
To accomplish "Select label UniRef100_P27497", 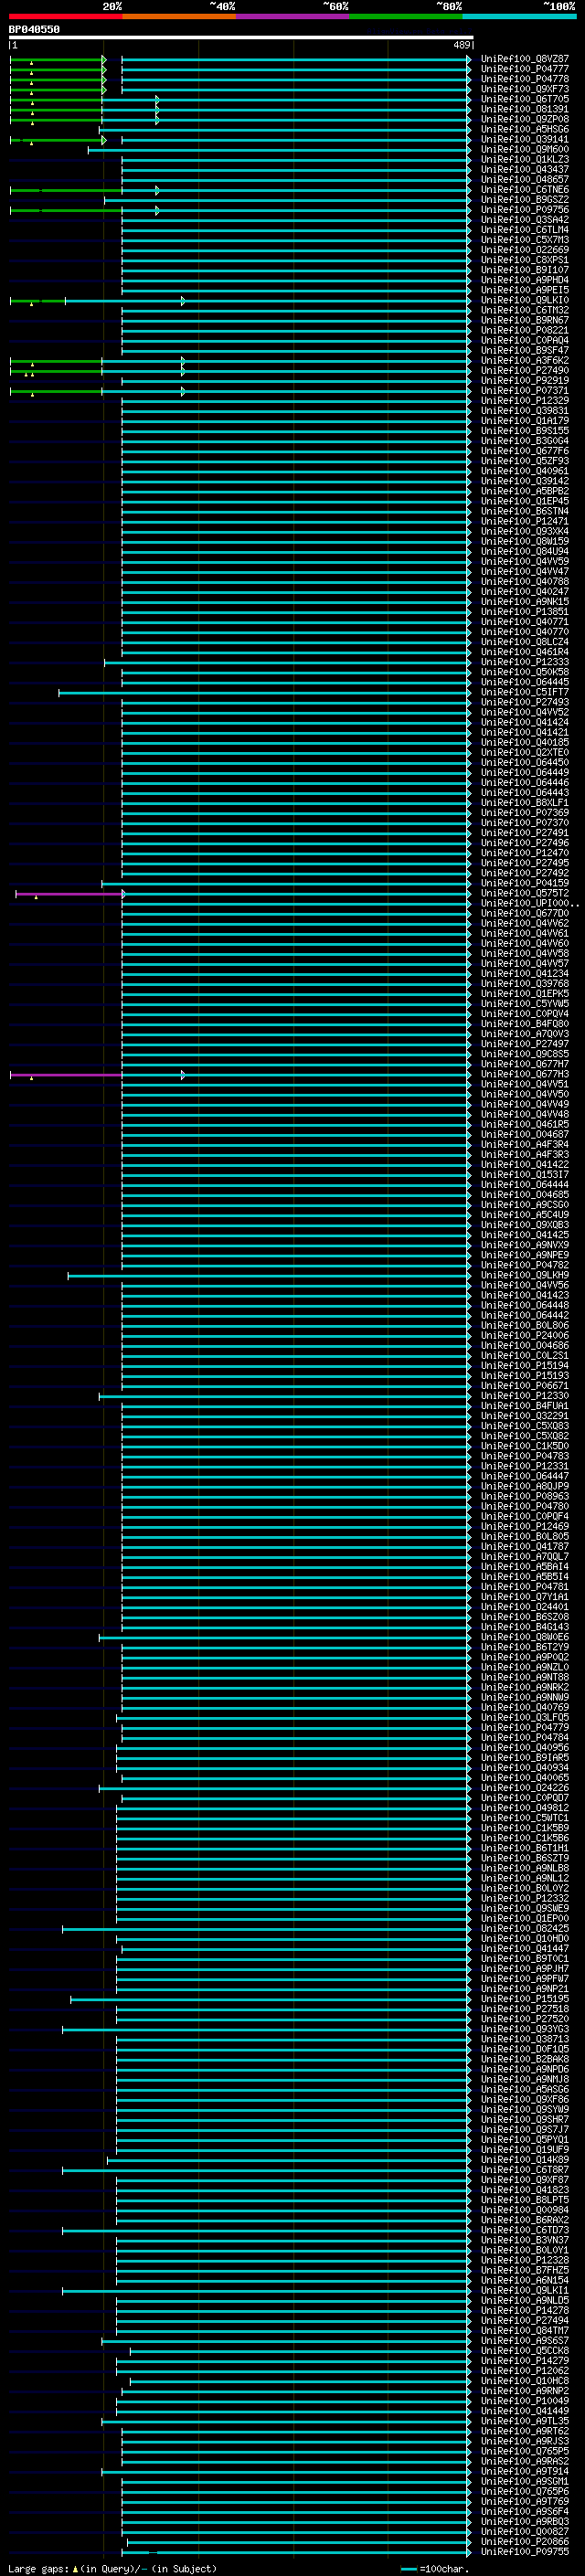I will [x=524, y=1044].
